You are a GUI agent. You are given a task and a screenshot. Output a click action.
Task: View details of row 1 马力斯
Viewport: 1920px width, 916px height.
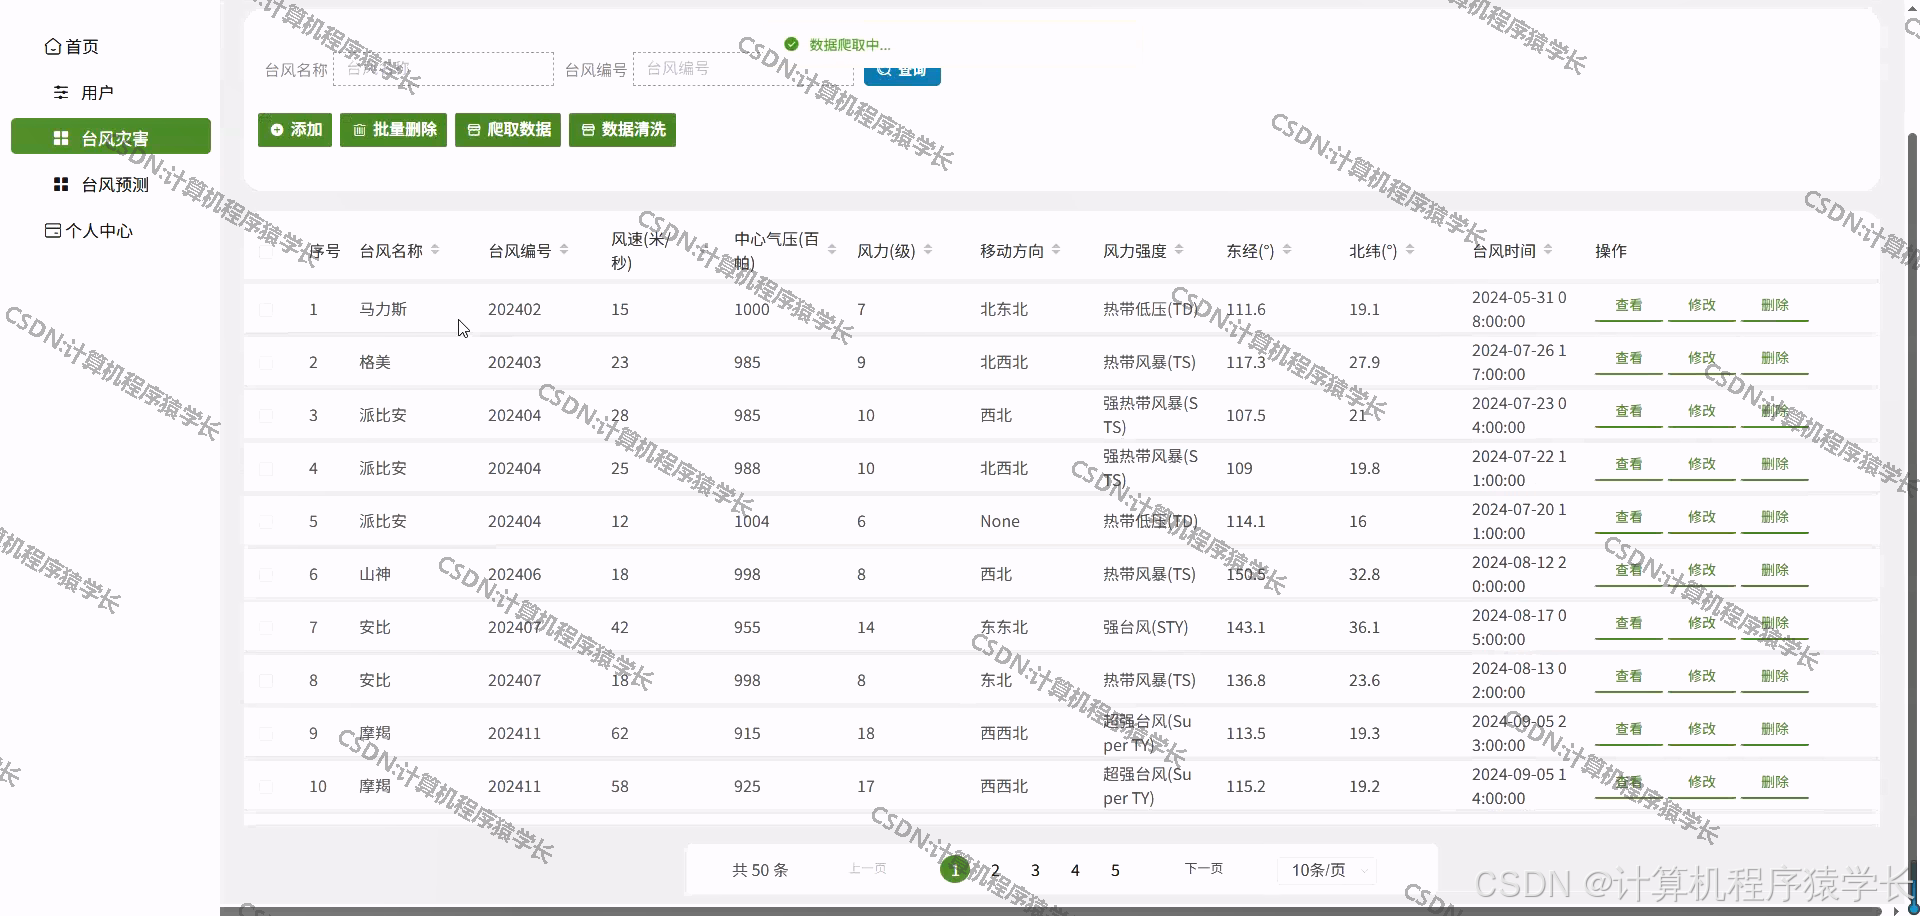tap(1629, 306)
